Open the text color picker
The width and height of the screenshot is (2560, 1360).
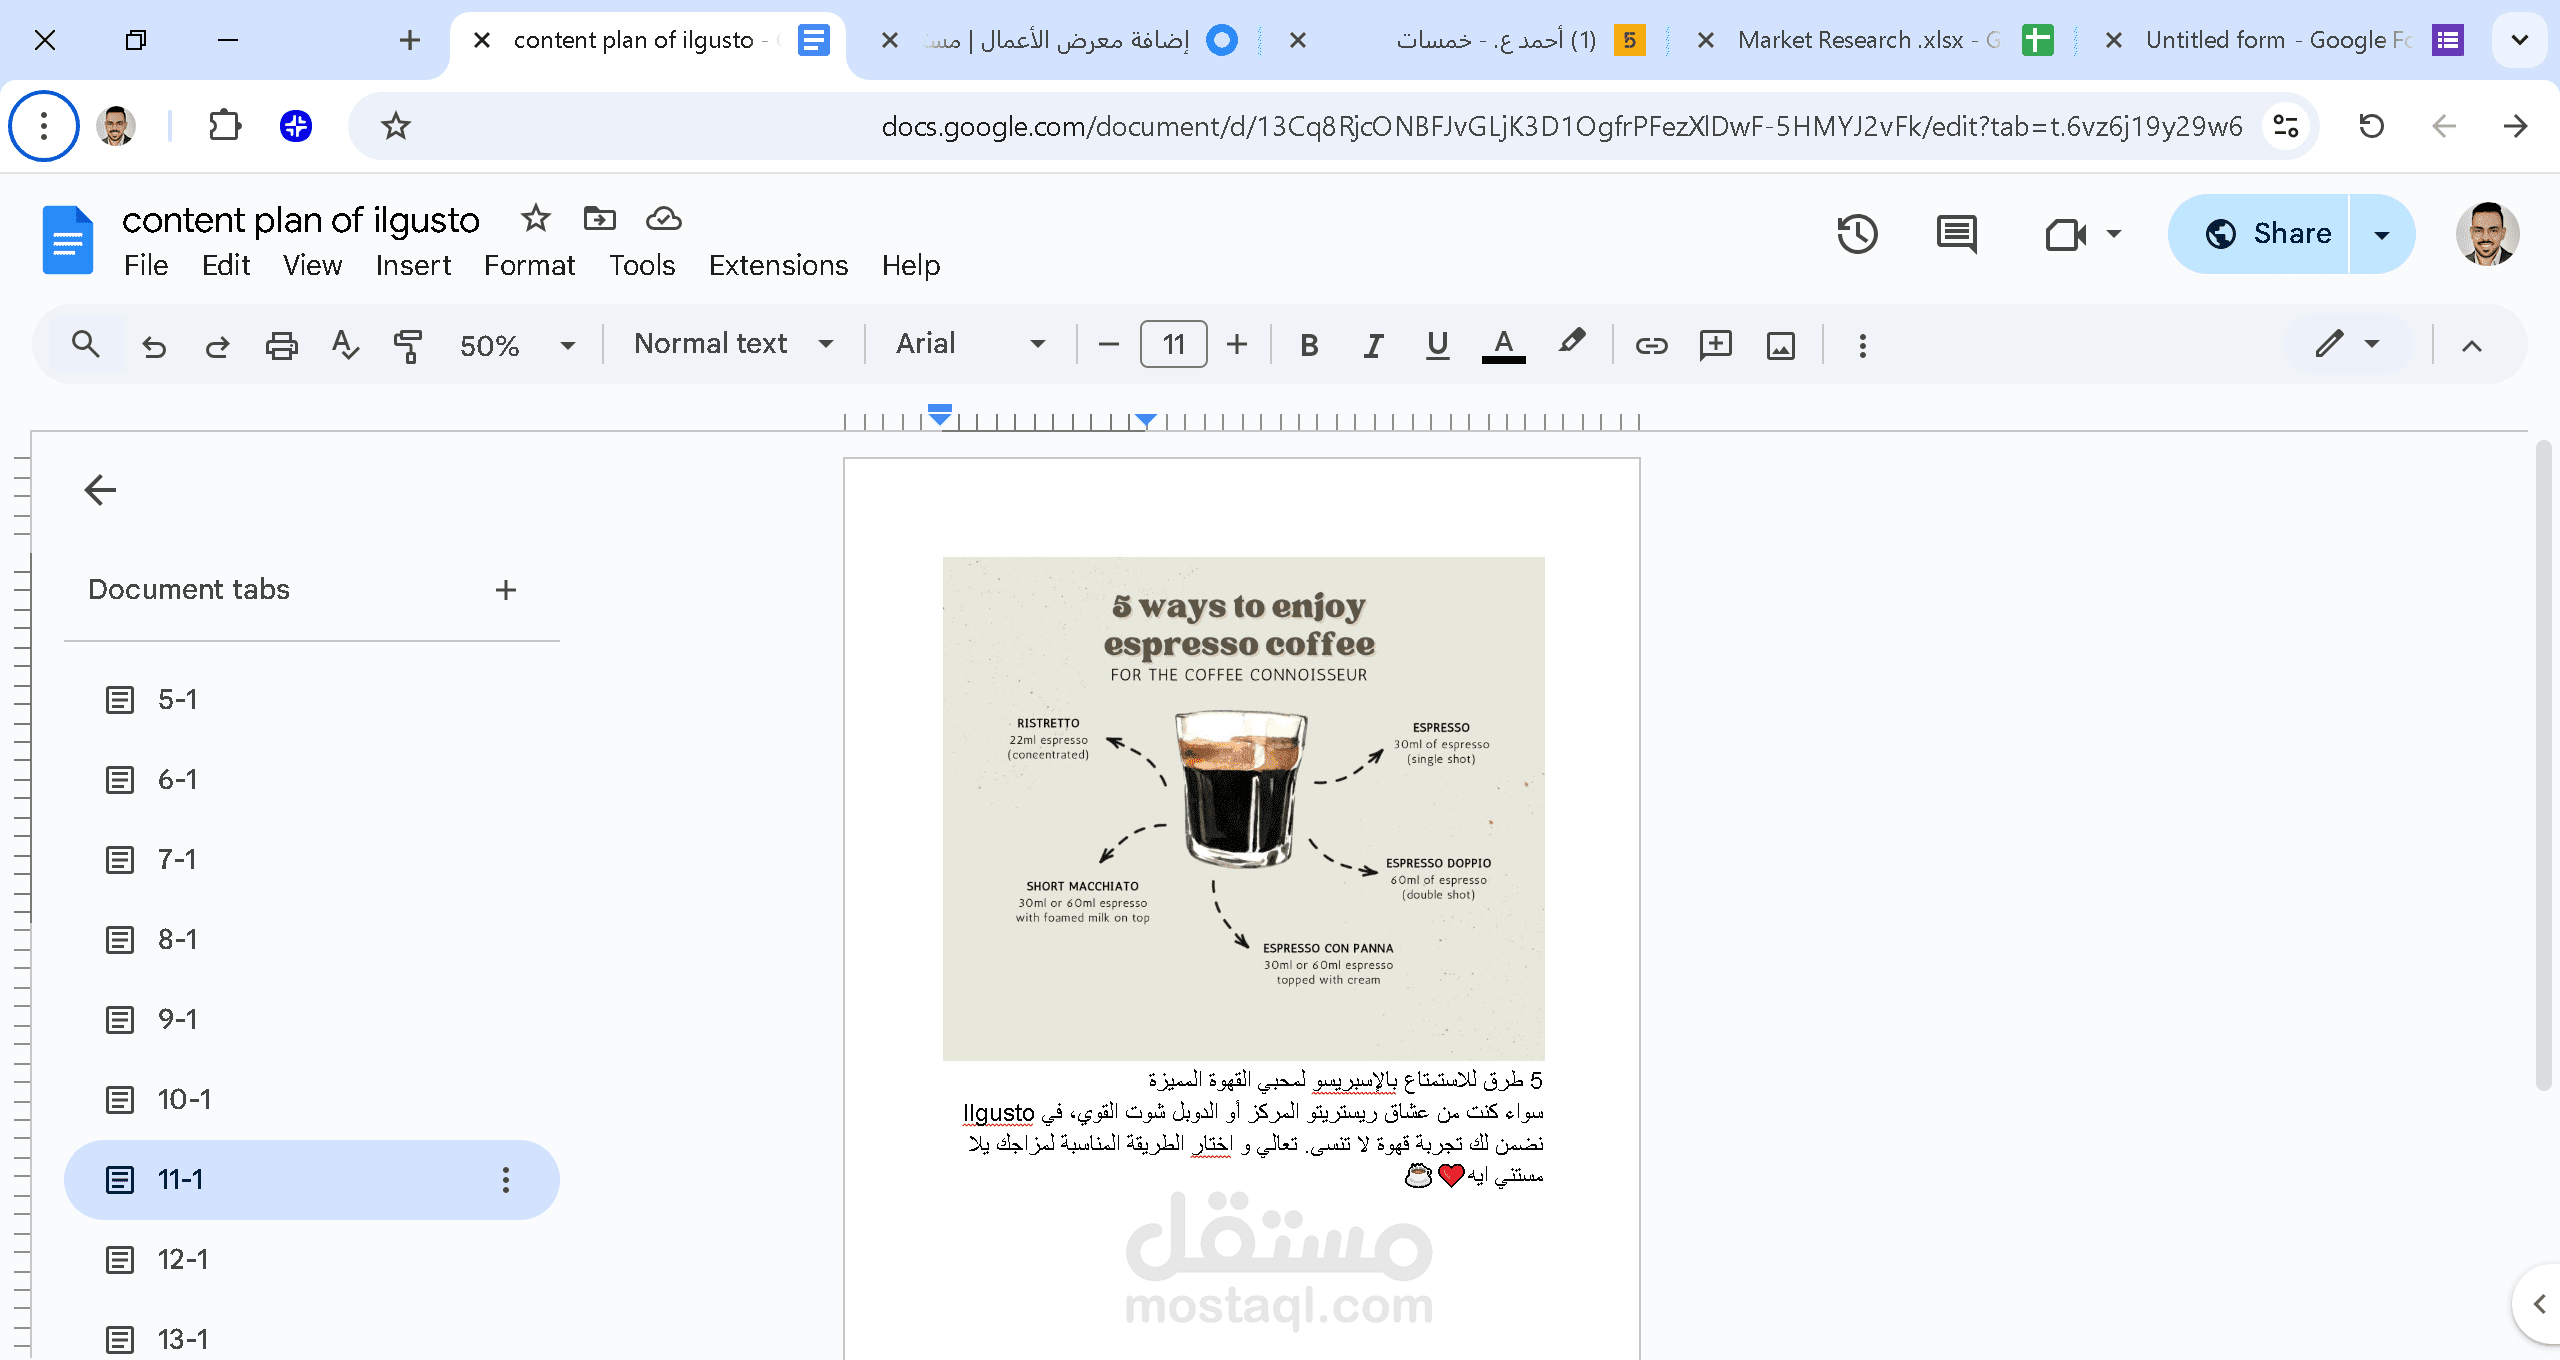(x=1503, y=345)
